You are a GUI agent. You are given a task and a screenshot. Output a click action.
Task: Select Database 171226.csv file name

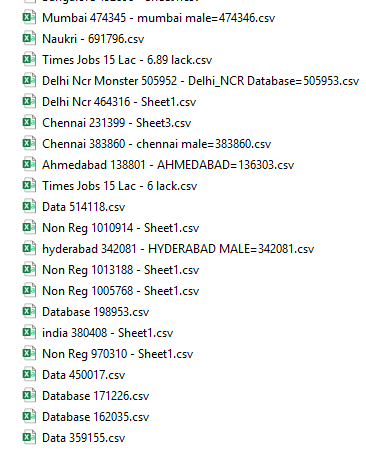(x=96, y=396)
